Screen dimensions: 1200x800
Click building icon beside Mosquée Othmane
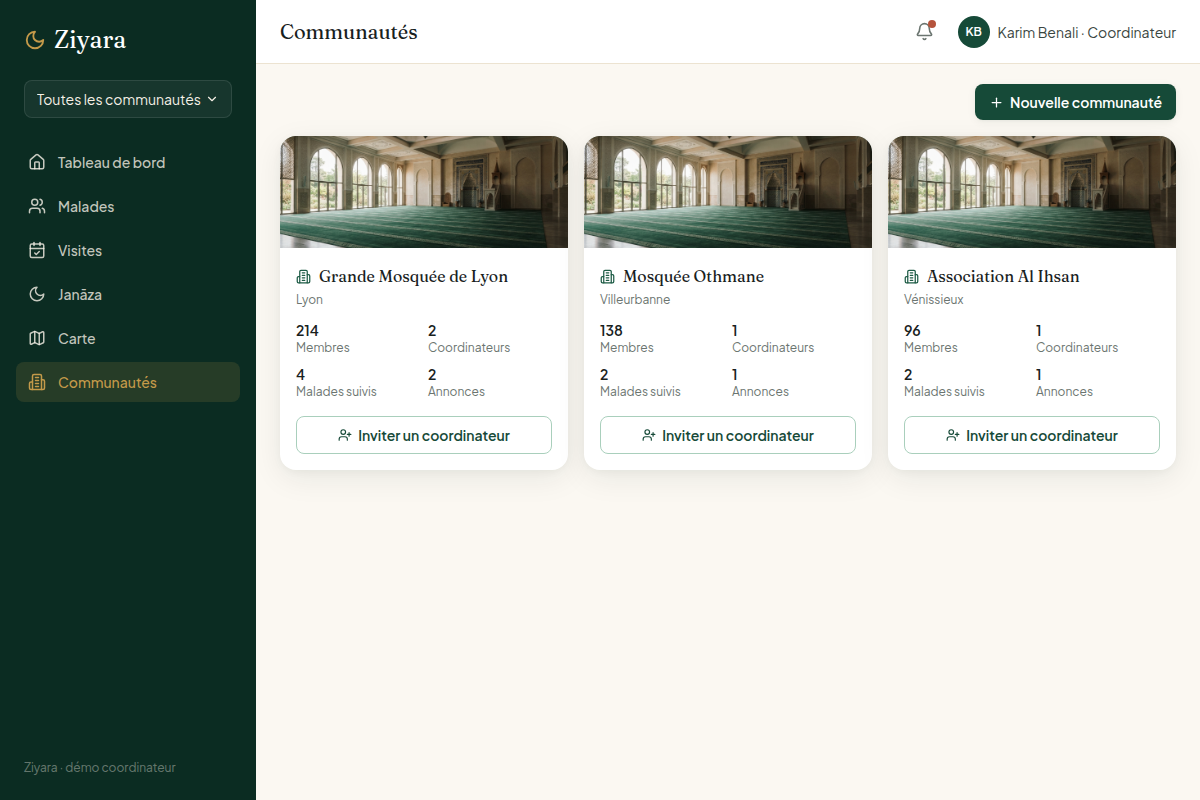pyautogui.click(x=608, y=277)
